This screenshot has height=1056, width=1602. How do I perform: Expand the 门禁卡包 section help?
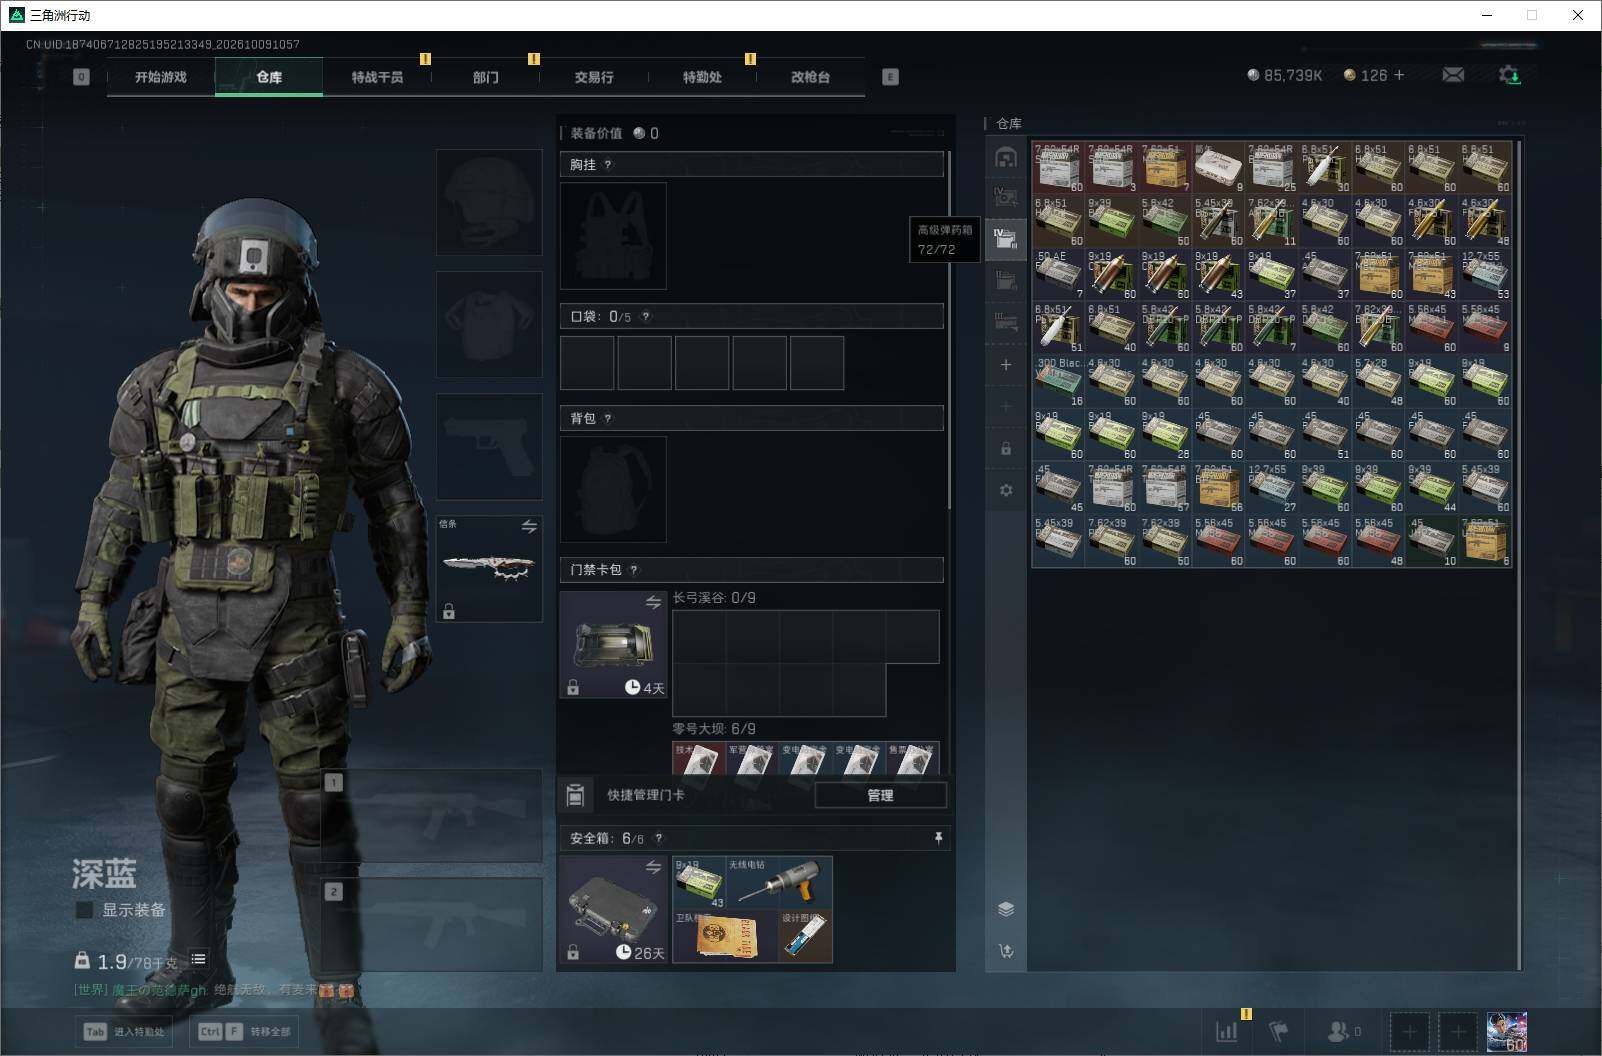pyautogui.click(x=634, y=570)
